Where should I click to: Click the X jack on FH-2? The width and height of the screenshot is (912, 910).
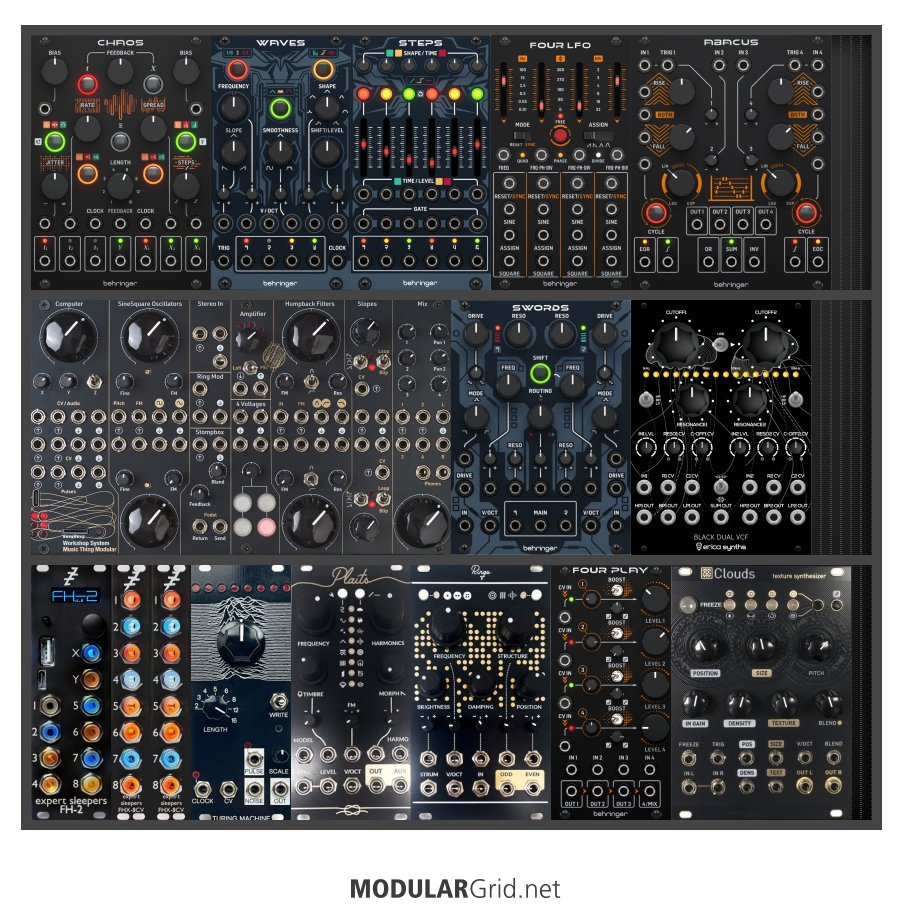(x=92, y=652)
